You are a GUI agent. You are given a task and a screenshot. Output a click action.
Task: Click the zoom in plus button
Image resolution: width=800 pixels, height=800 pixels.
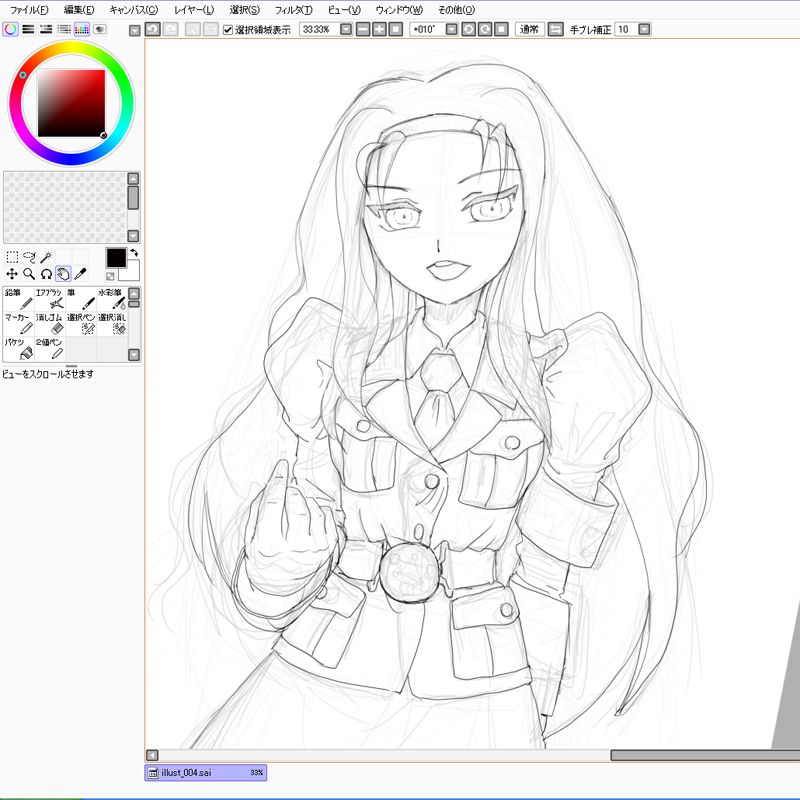(x=379, y=29)
